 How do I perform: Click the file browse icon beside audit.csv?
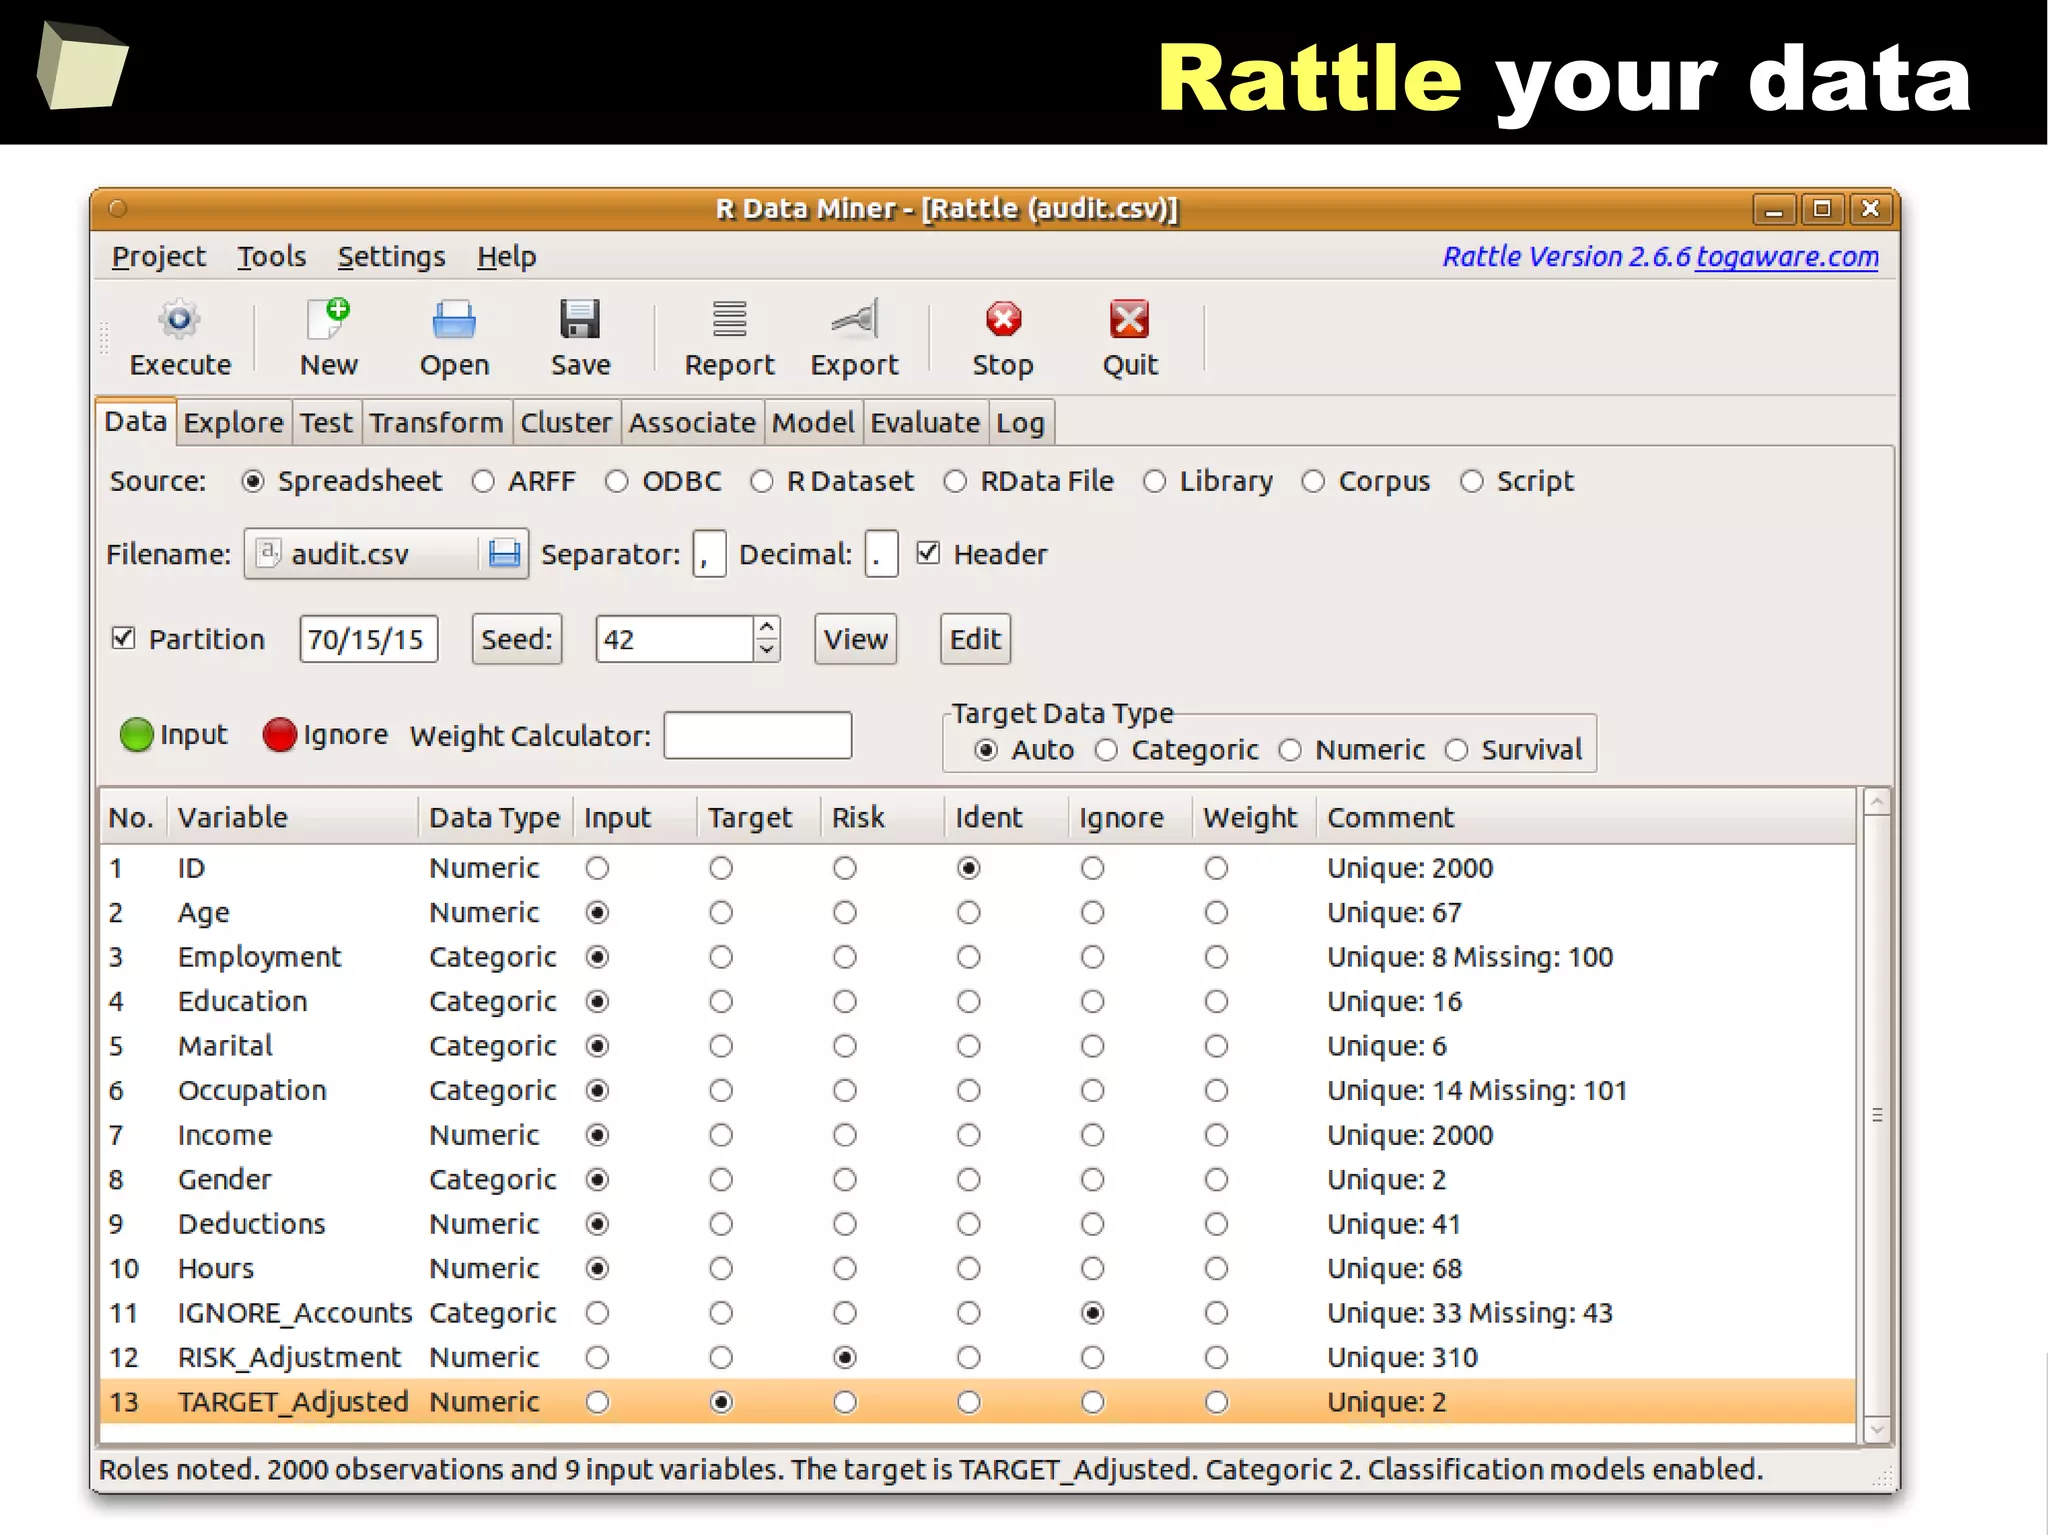click(x=504, y=554)
